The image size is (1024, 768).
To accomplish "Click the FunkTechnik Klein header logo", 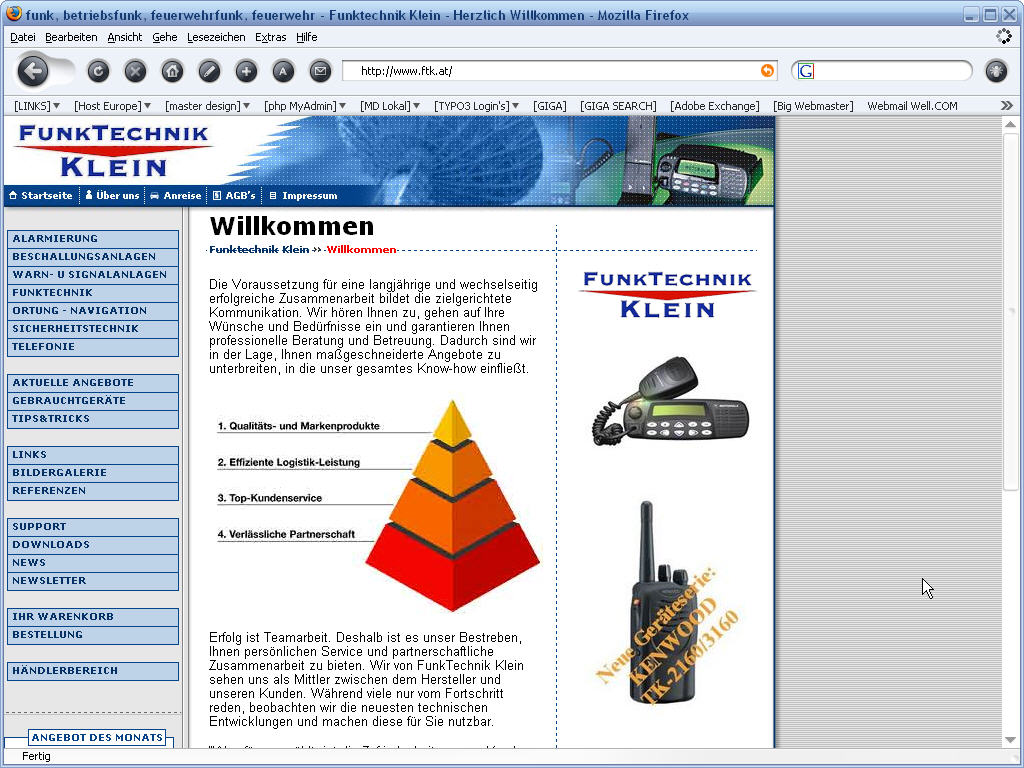I will point(114,152).
